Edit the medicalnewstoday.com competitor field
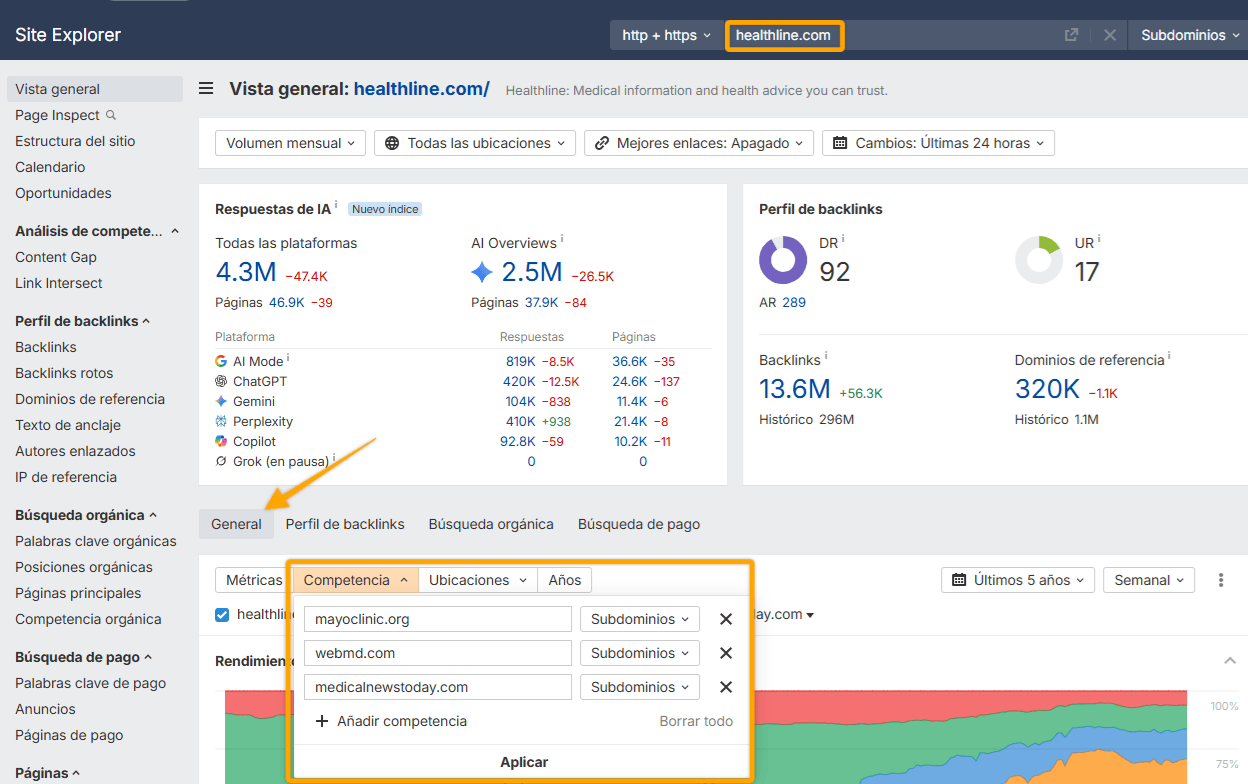The height and width of the screenshot is (784, 1248). [x=438, y=687]
